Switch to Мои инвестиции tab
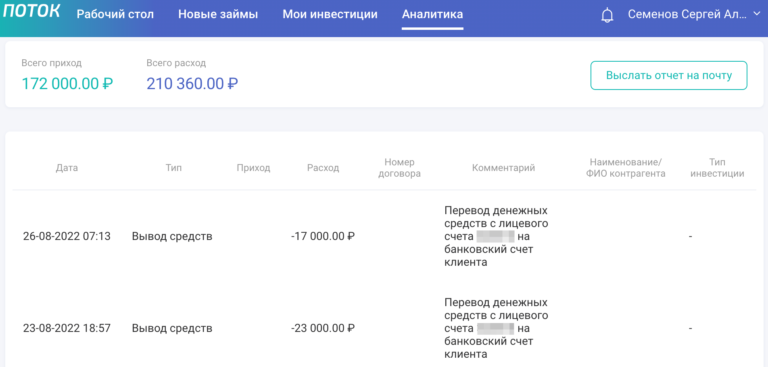Screen dimensions: 768x367 [330, 15]
